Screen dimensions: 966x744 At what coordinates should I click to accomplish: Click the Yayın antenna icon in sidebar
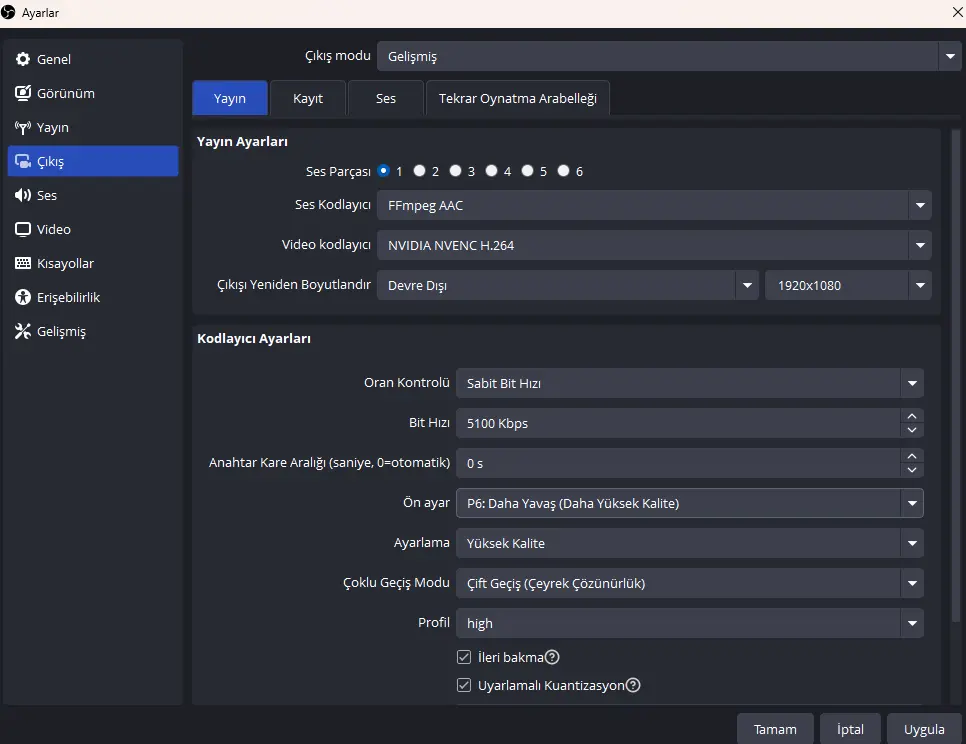click(23, 127)
